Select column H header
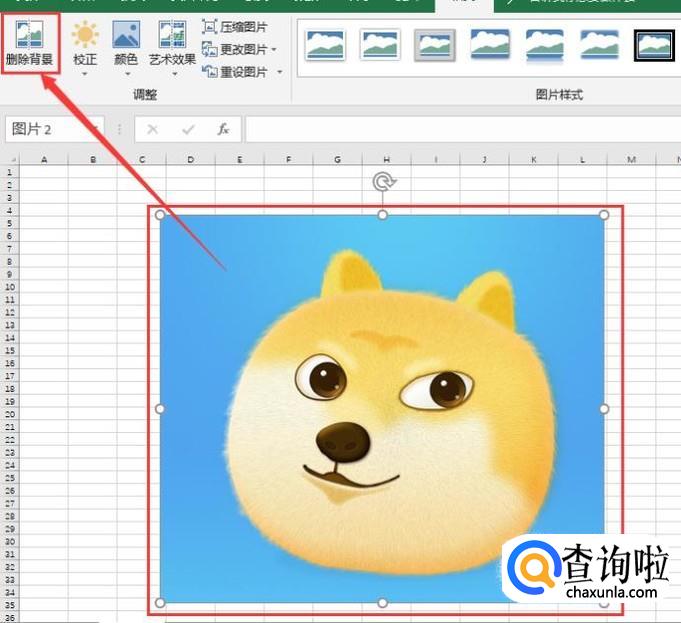Screen dimensions: 681x623 (387, 159)
